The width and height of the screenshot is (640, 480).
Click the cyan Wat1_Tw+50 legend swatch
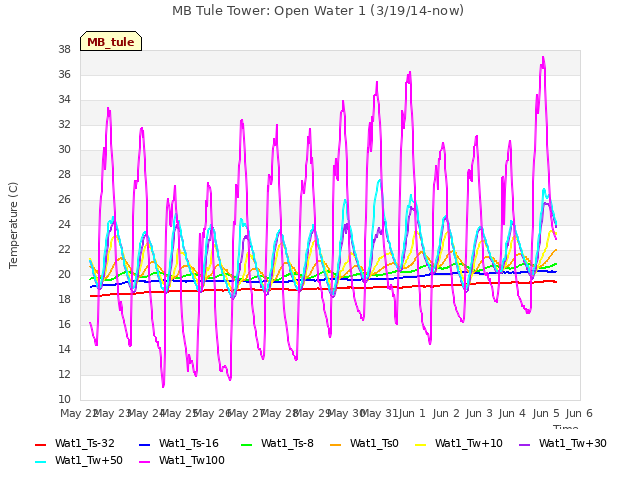[x=40, y=462]
